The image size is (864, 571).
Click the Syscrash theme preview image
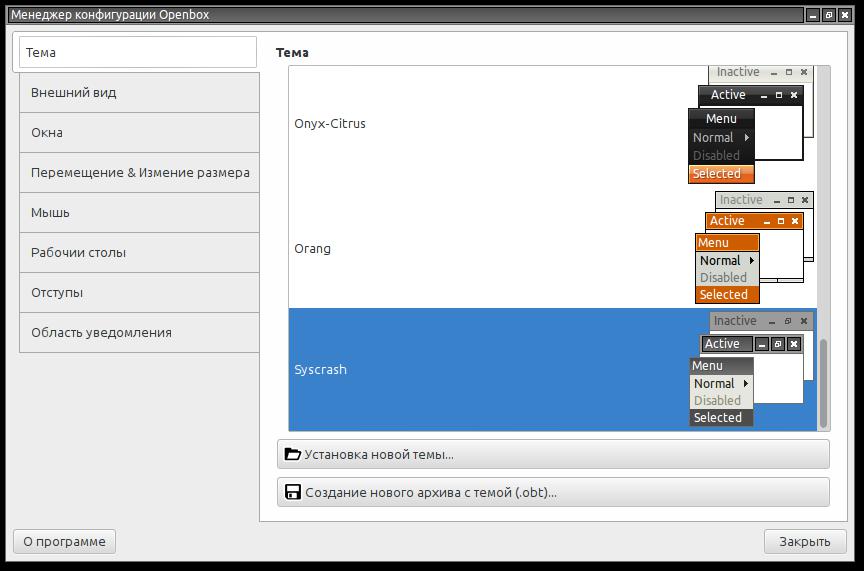pos(752,369)
